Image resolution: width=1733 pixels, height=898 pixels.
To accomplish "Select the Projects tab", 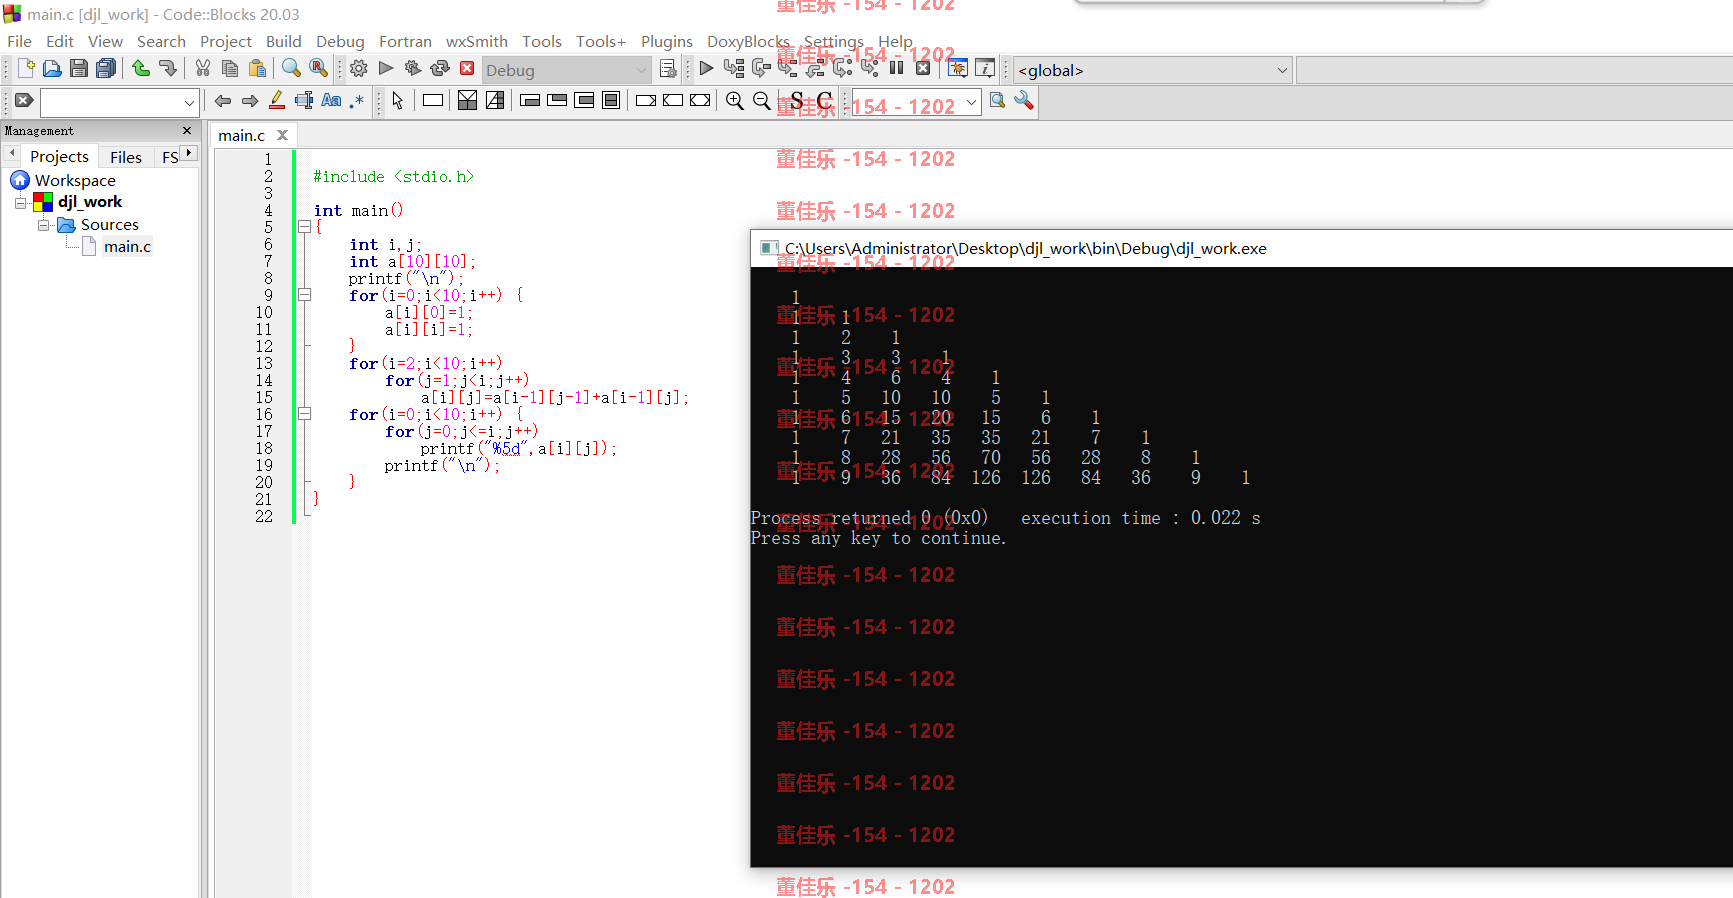I will (x=59, y=157).
